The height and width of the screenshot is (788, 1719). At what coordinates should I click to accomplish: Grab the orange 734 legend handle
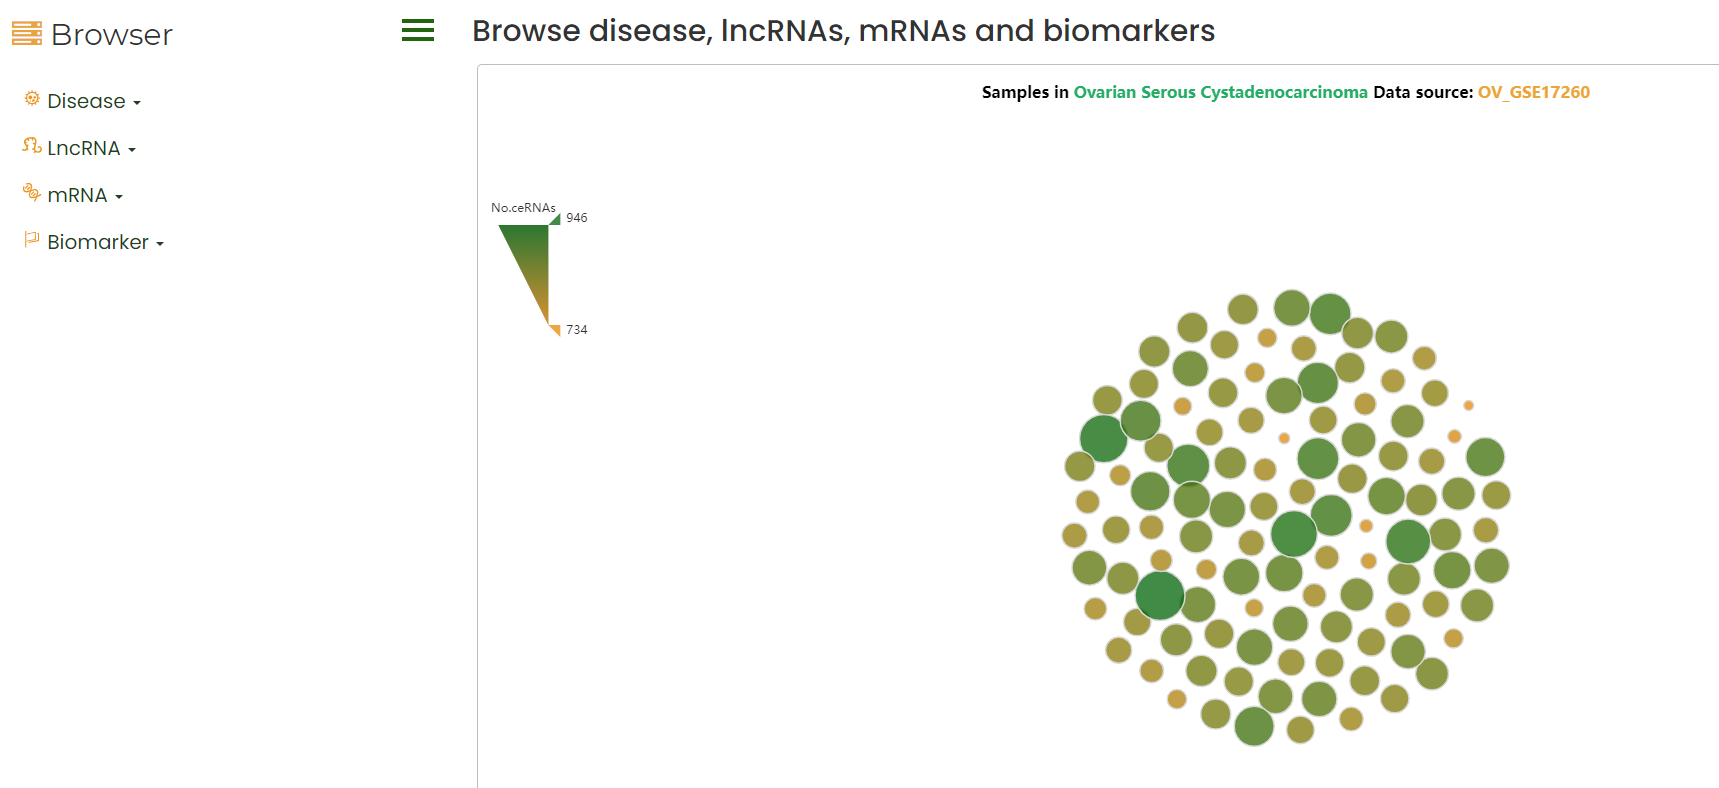pos(556,330)
